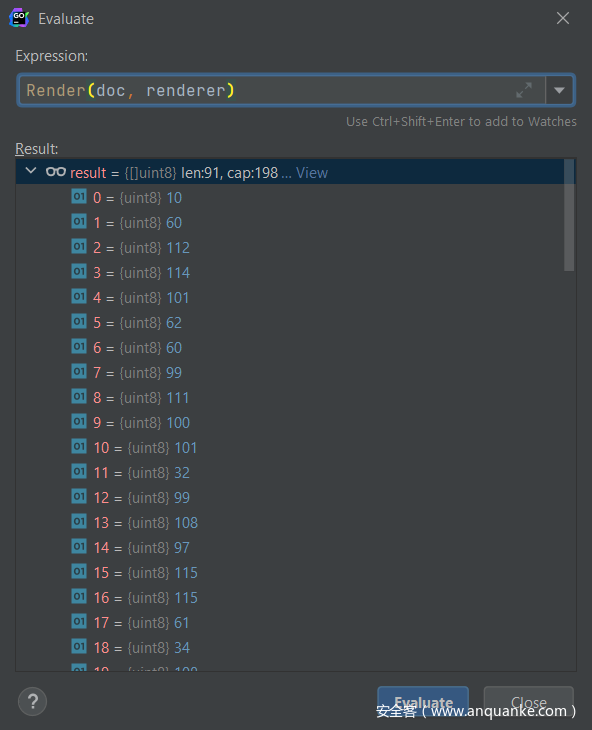Click the View link for result value
The image size is (592, 730).
(312, 173)
